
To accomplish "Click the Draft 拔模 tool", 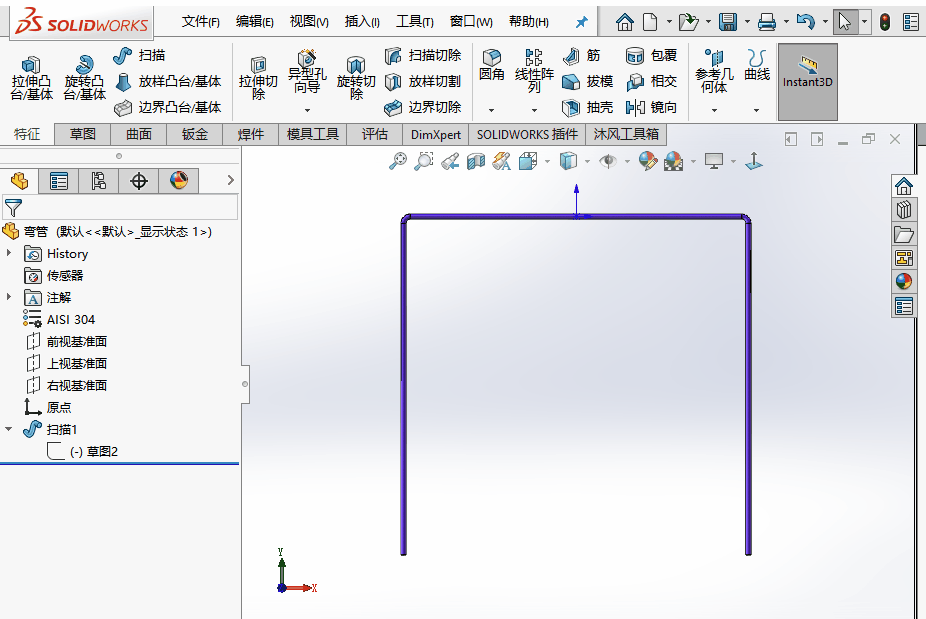I will [587, 82].
